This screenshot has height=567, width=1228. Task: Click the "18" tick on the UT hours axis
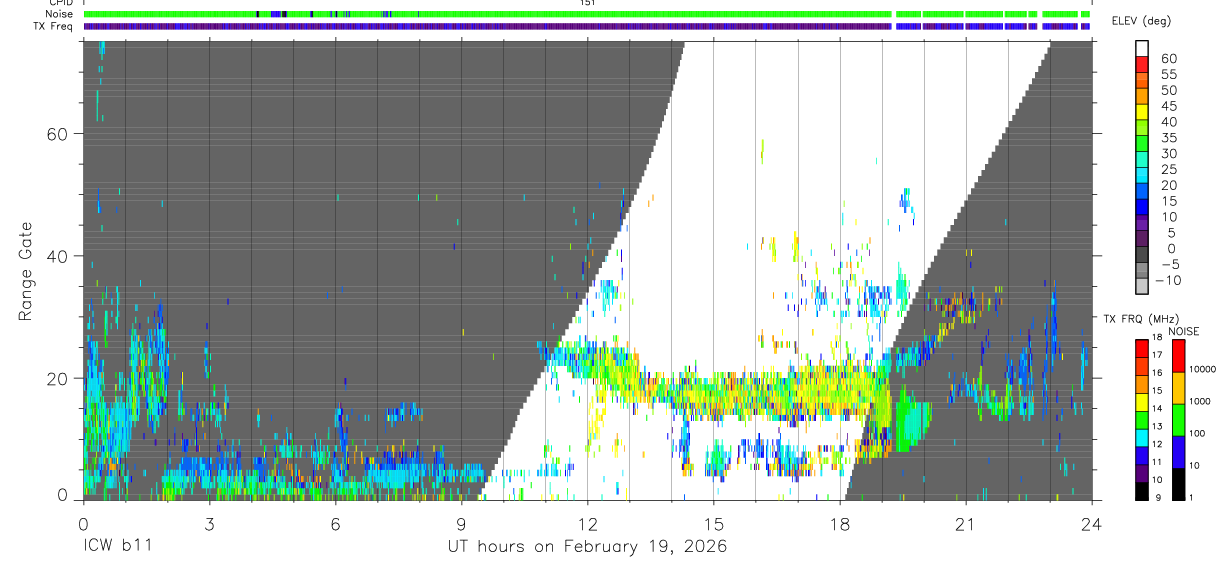pos(840,524)
